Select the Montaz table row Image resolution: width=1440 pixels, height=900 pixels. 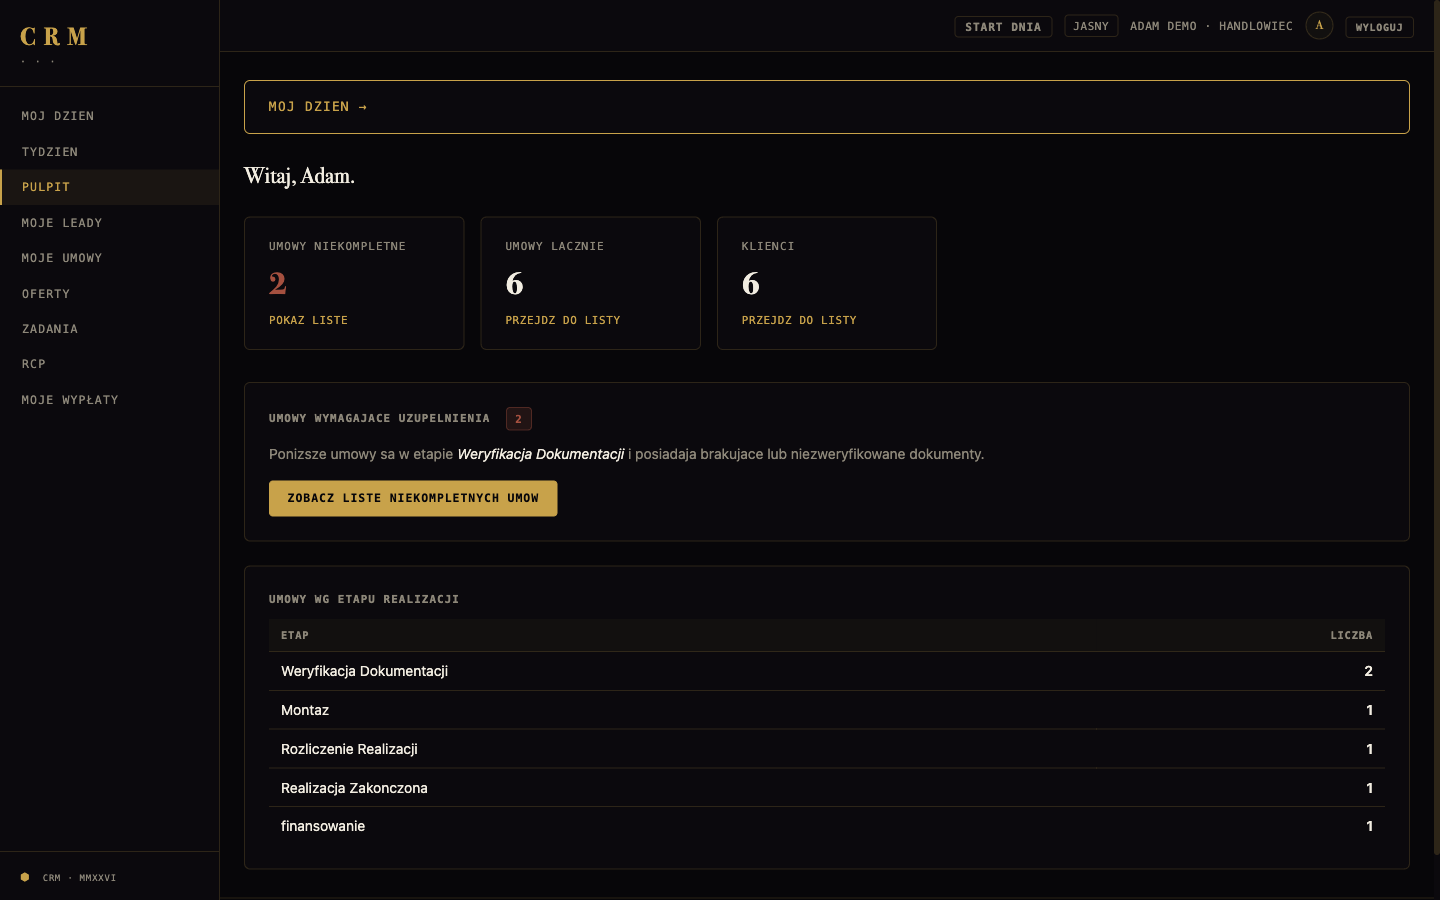tap(827, 710)
